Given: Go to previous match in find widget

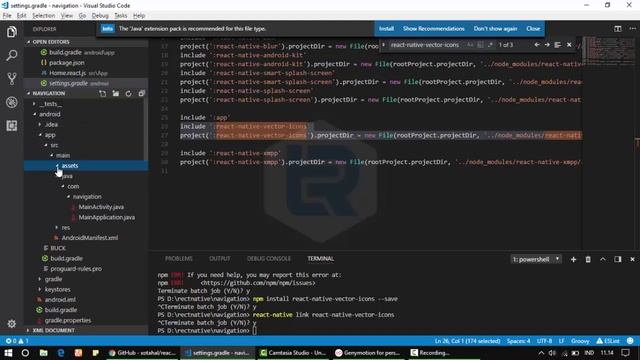Looking at the screenshot, I should [x=537, y=45].
